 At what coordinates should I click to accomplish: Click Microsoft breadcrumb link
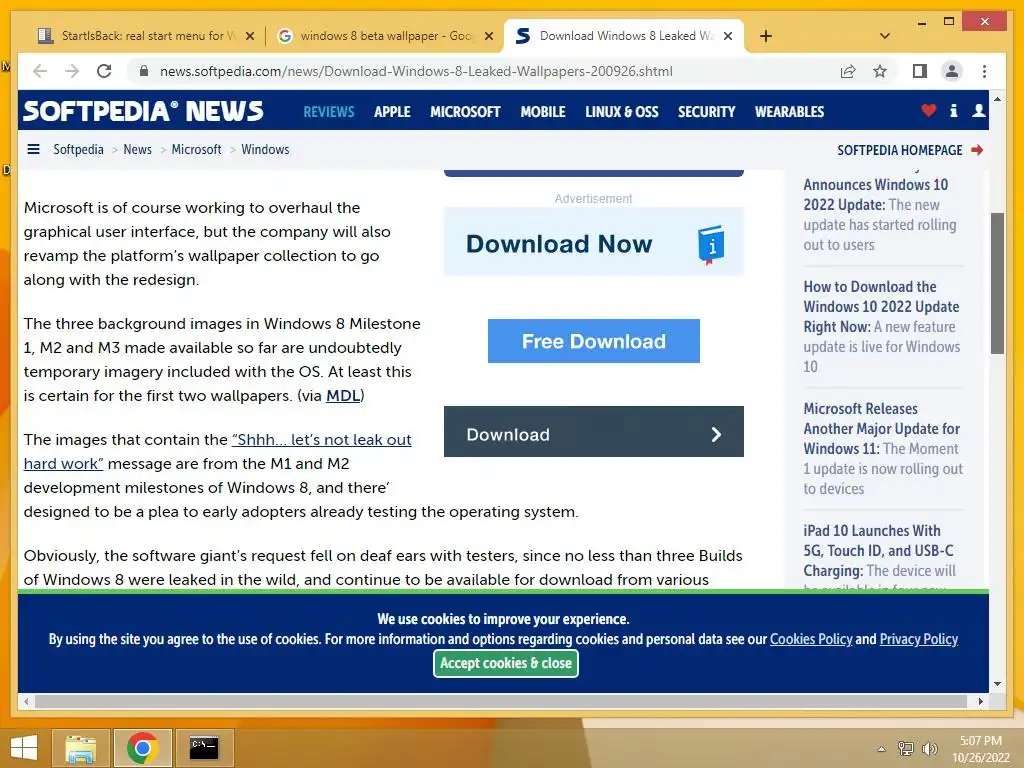pos(196,150)
